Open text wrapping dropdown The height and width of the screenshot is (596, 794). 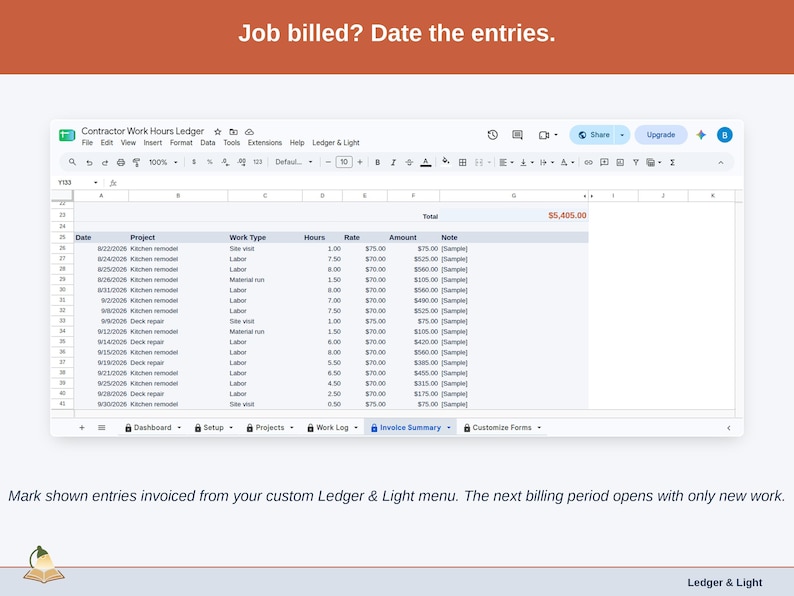547,163
